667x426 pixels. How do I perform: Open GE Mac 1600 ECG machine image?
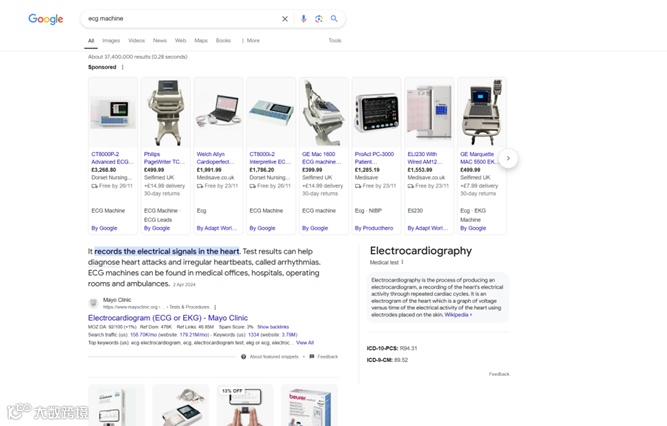(324, 112)
